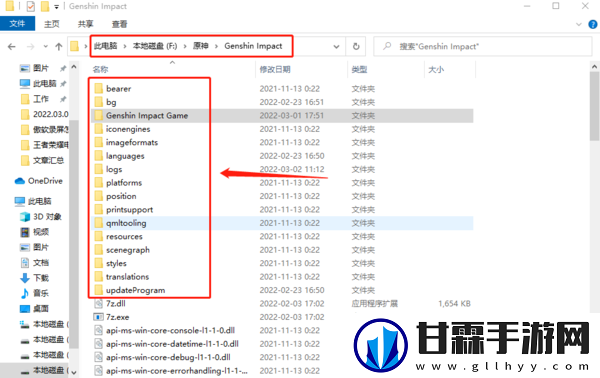Open quick access toolbar customize dropdown
600x378 pixels.
tap(56, 7)
